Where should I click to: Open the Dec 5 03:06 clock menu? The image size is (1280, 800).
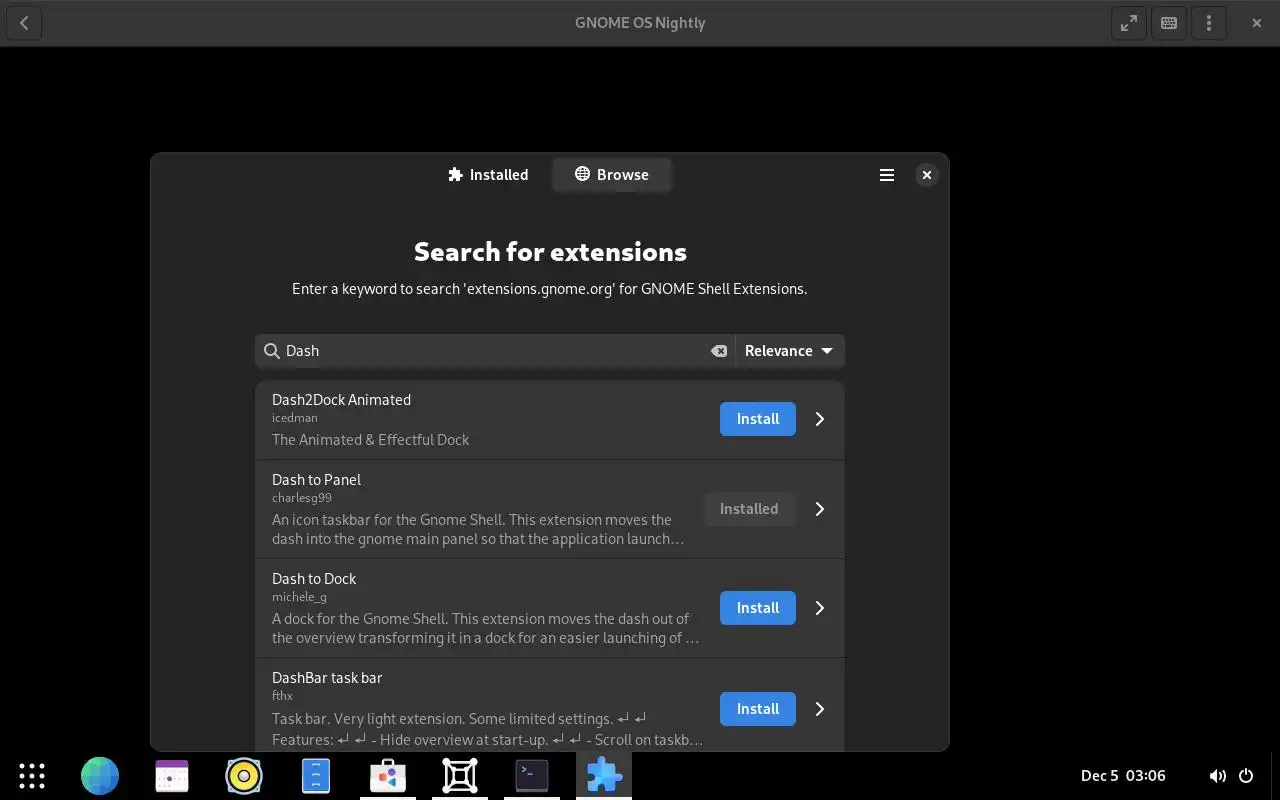pos(1123,776)
